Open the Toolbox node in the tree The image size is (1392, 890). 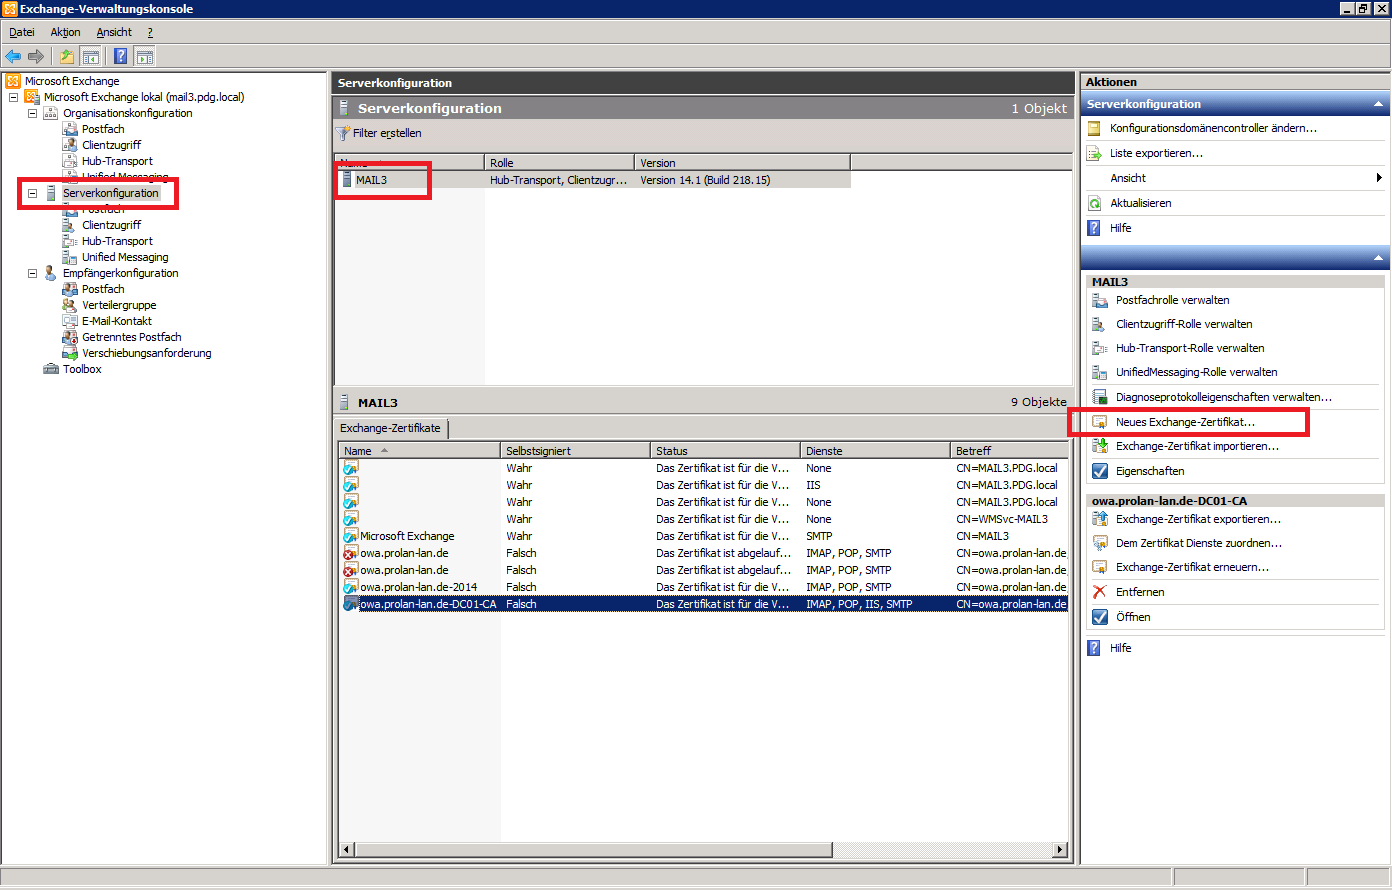(82, 369)
